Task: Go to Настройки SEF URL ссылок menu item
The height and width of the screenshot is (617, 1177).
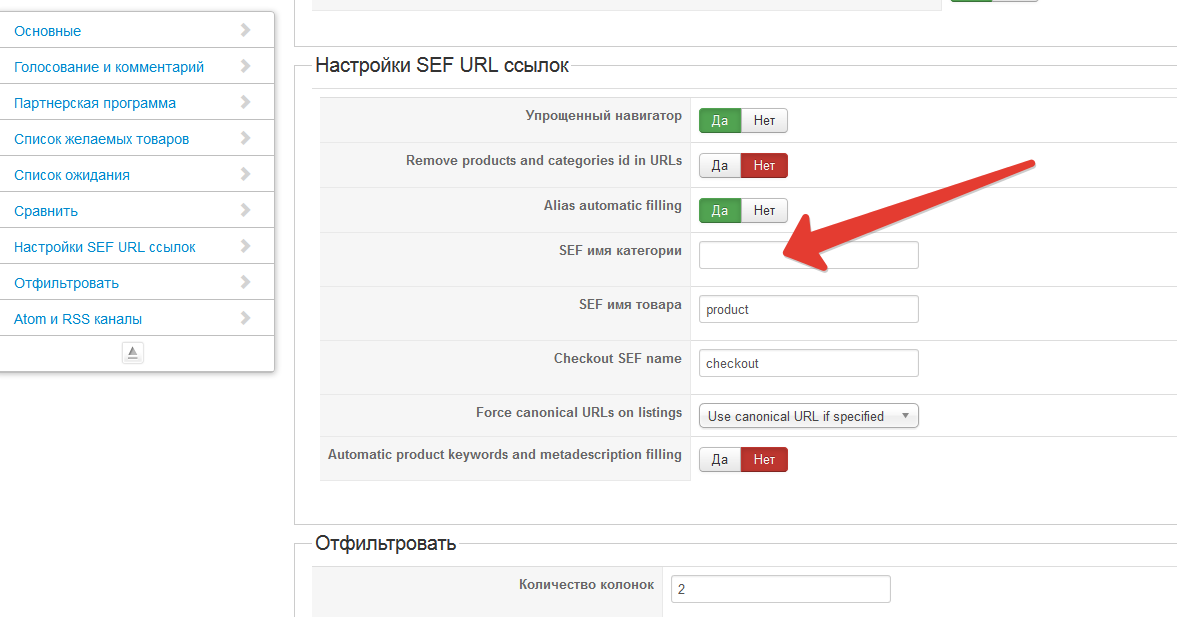Action: coord(105,247)
